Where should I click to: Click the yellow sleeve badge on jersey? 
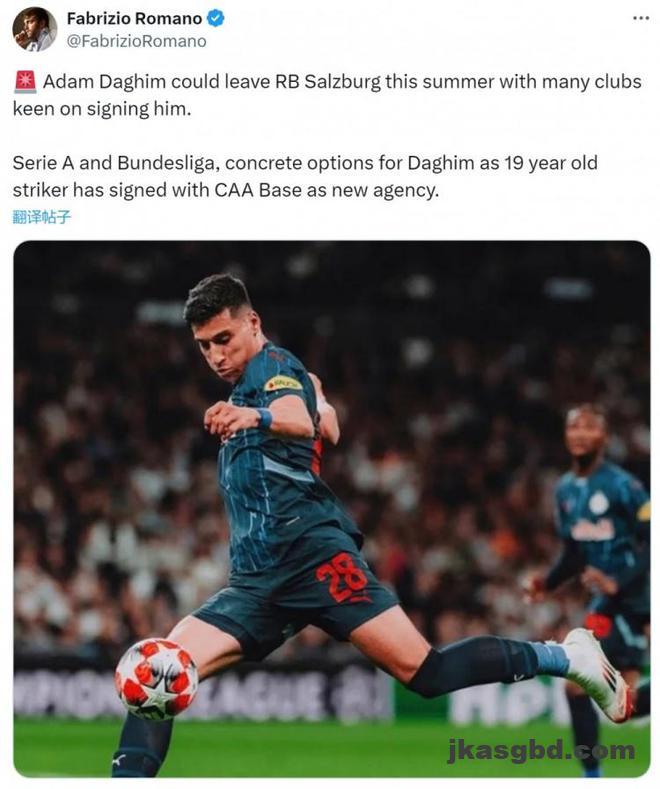pos(283,384)
